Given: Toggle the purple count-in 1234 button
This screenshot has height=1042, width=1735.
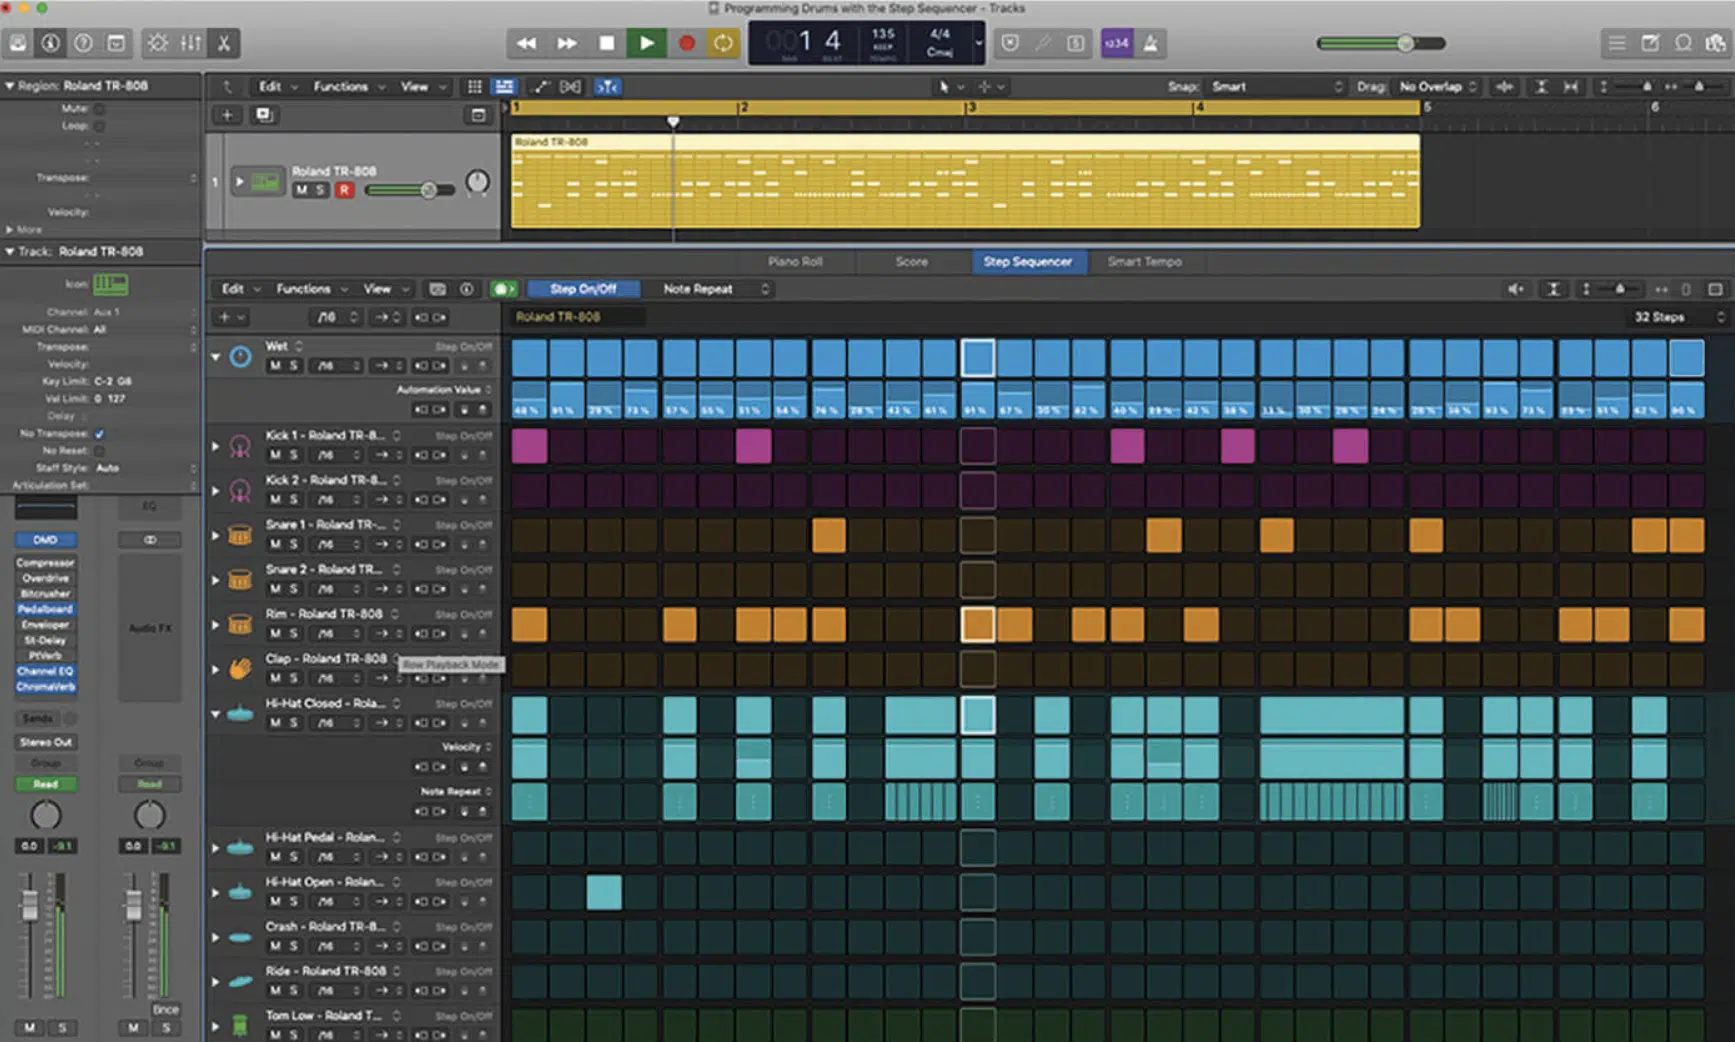Looking at the screenshot, I should point(1116,43).
